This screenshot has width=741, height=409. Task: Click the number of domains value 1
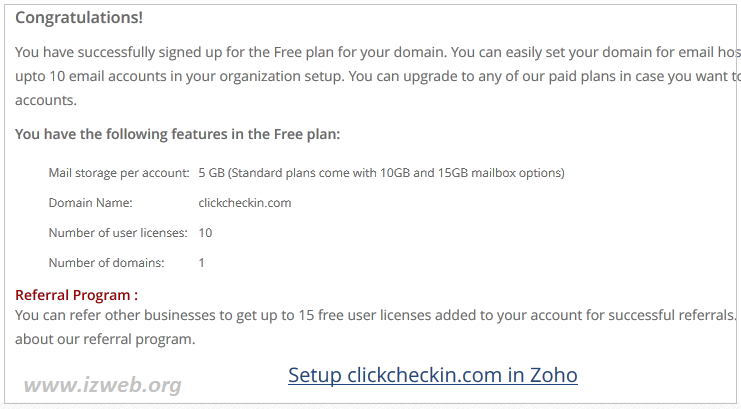point(202,263)
